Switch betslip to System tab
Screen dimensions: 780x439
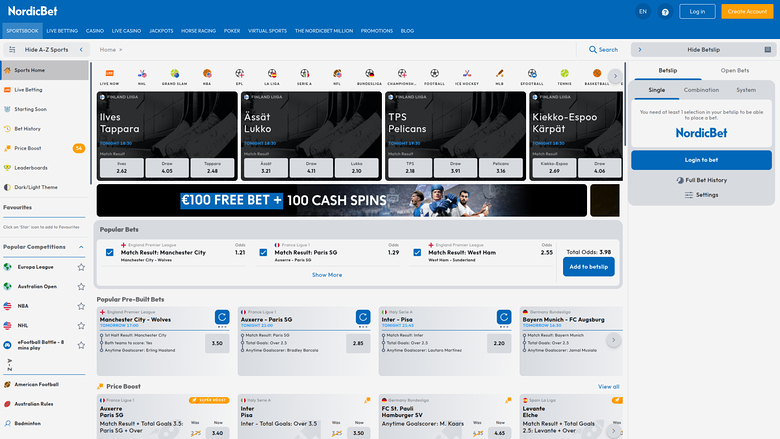tap(746, 90)
